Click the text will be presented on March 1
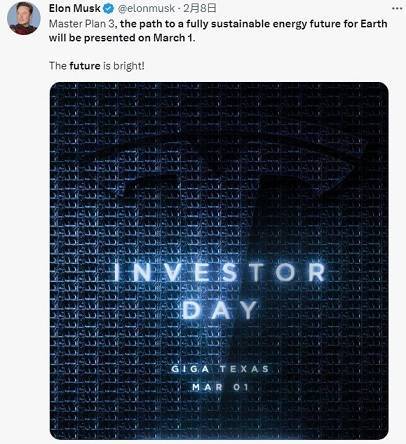The width and height of the screenshot is (406, 444). [122, 38]
